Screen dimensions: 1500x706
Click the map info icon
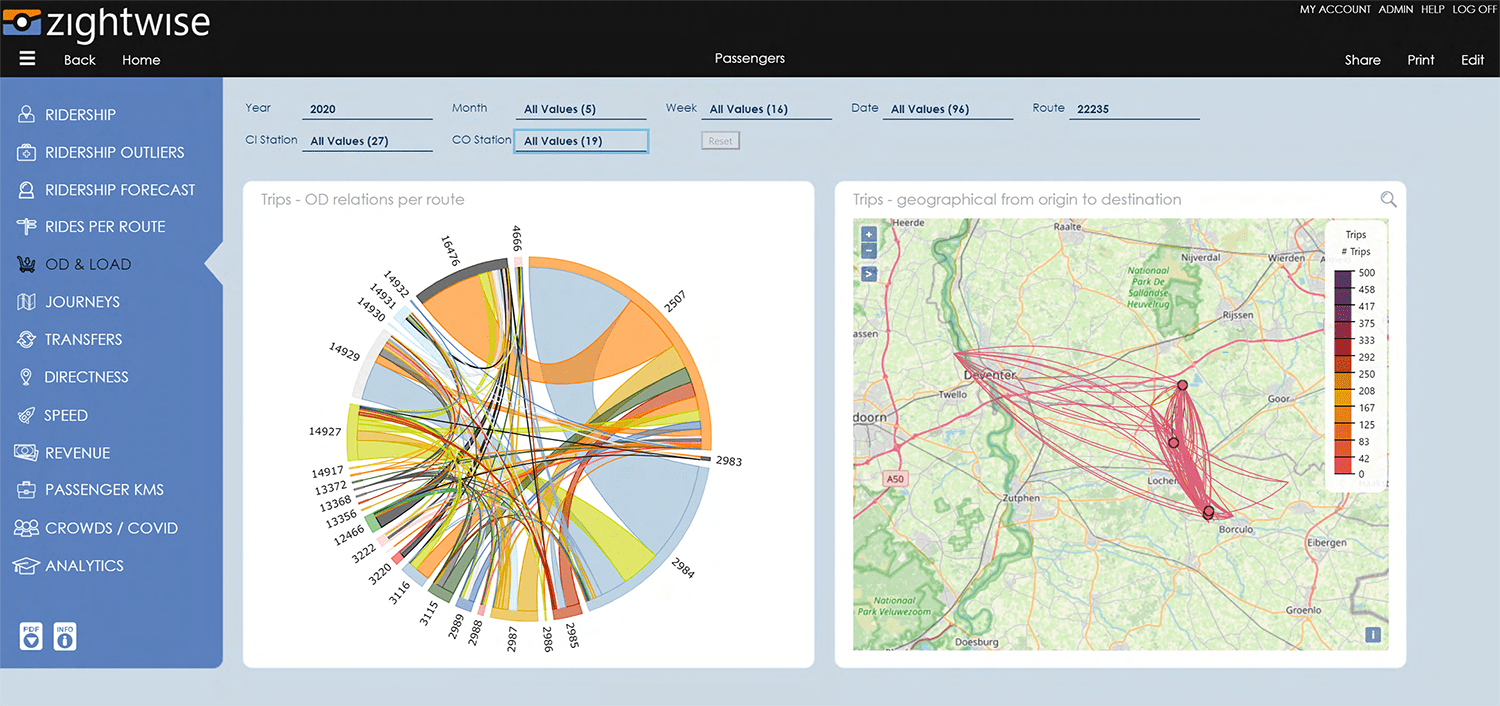(x=1373, y=634)
